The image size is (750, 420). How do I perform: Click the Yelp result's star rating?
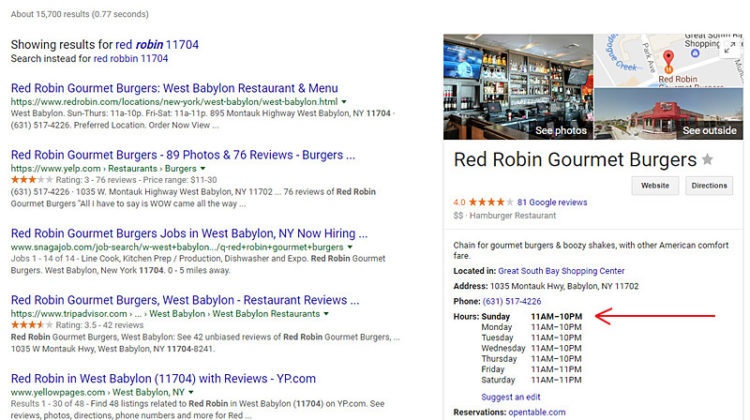click(27, 179)
